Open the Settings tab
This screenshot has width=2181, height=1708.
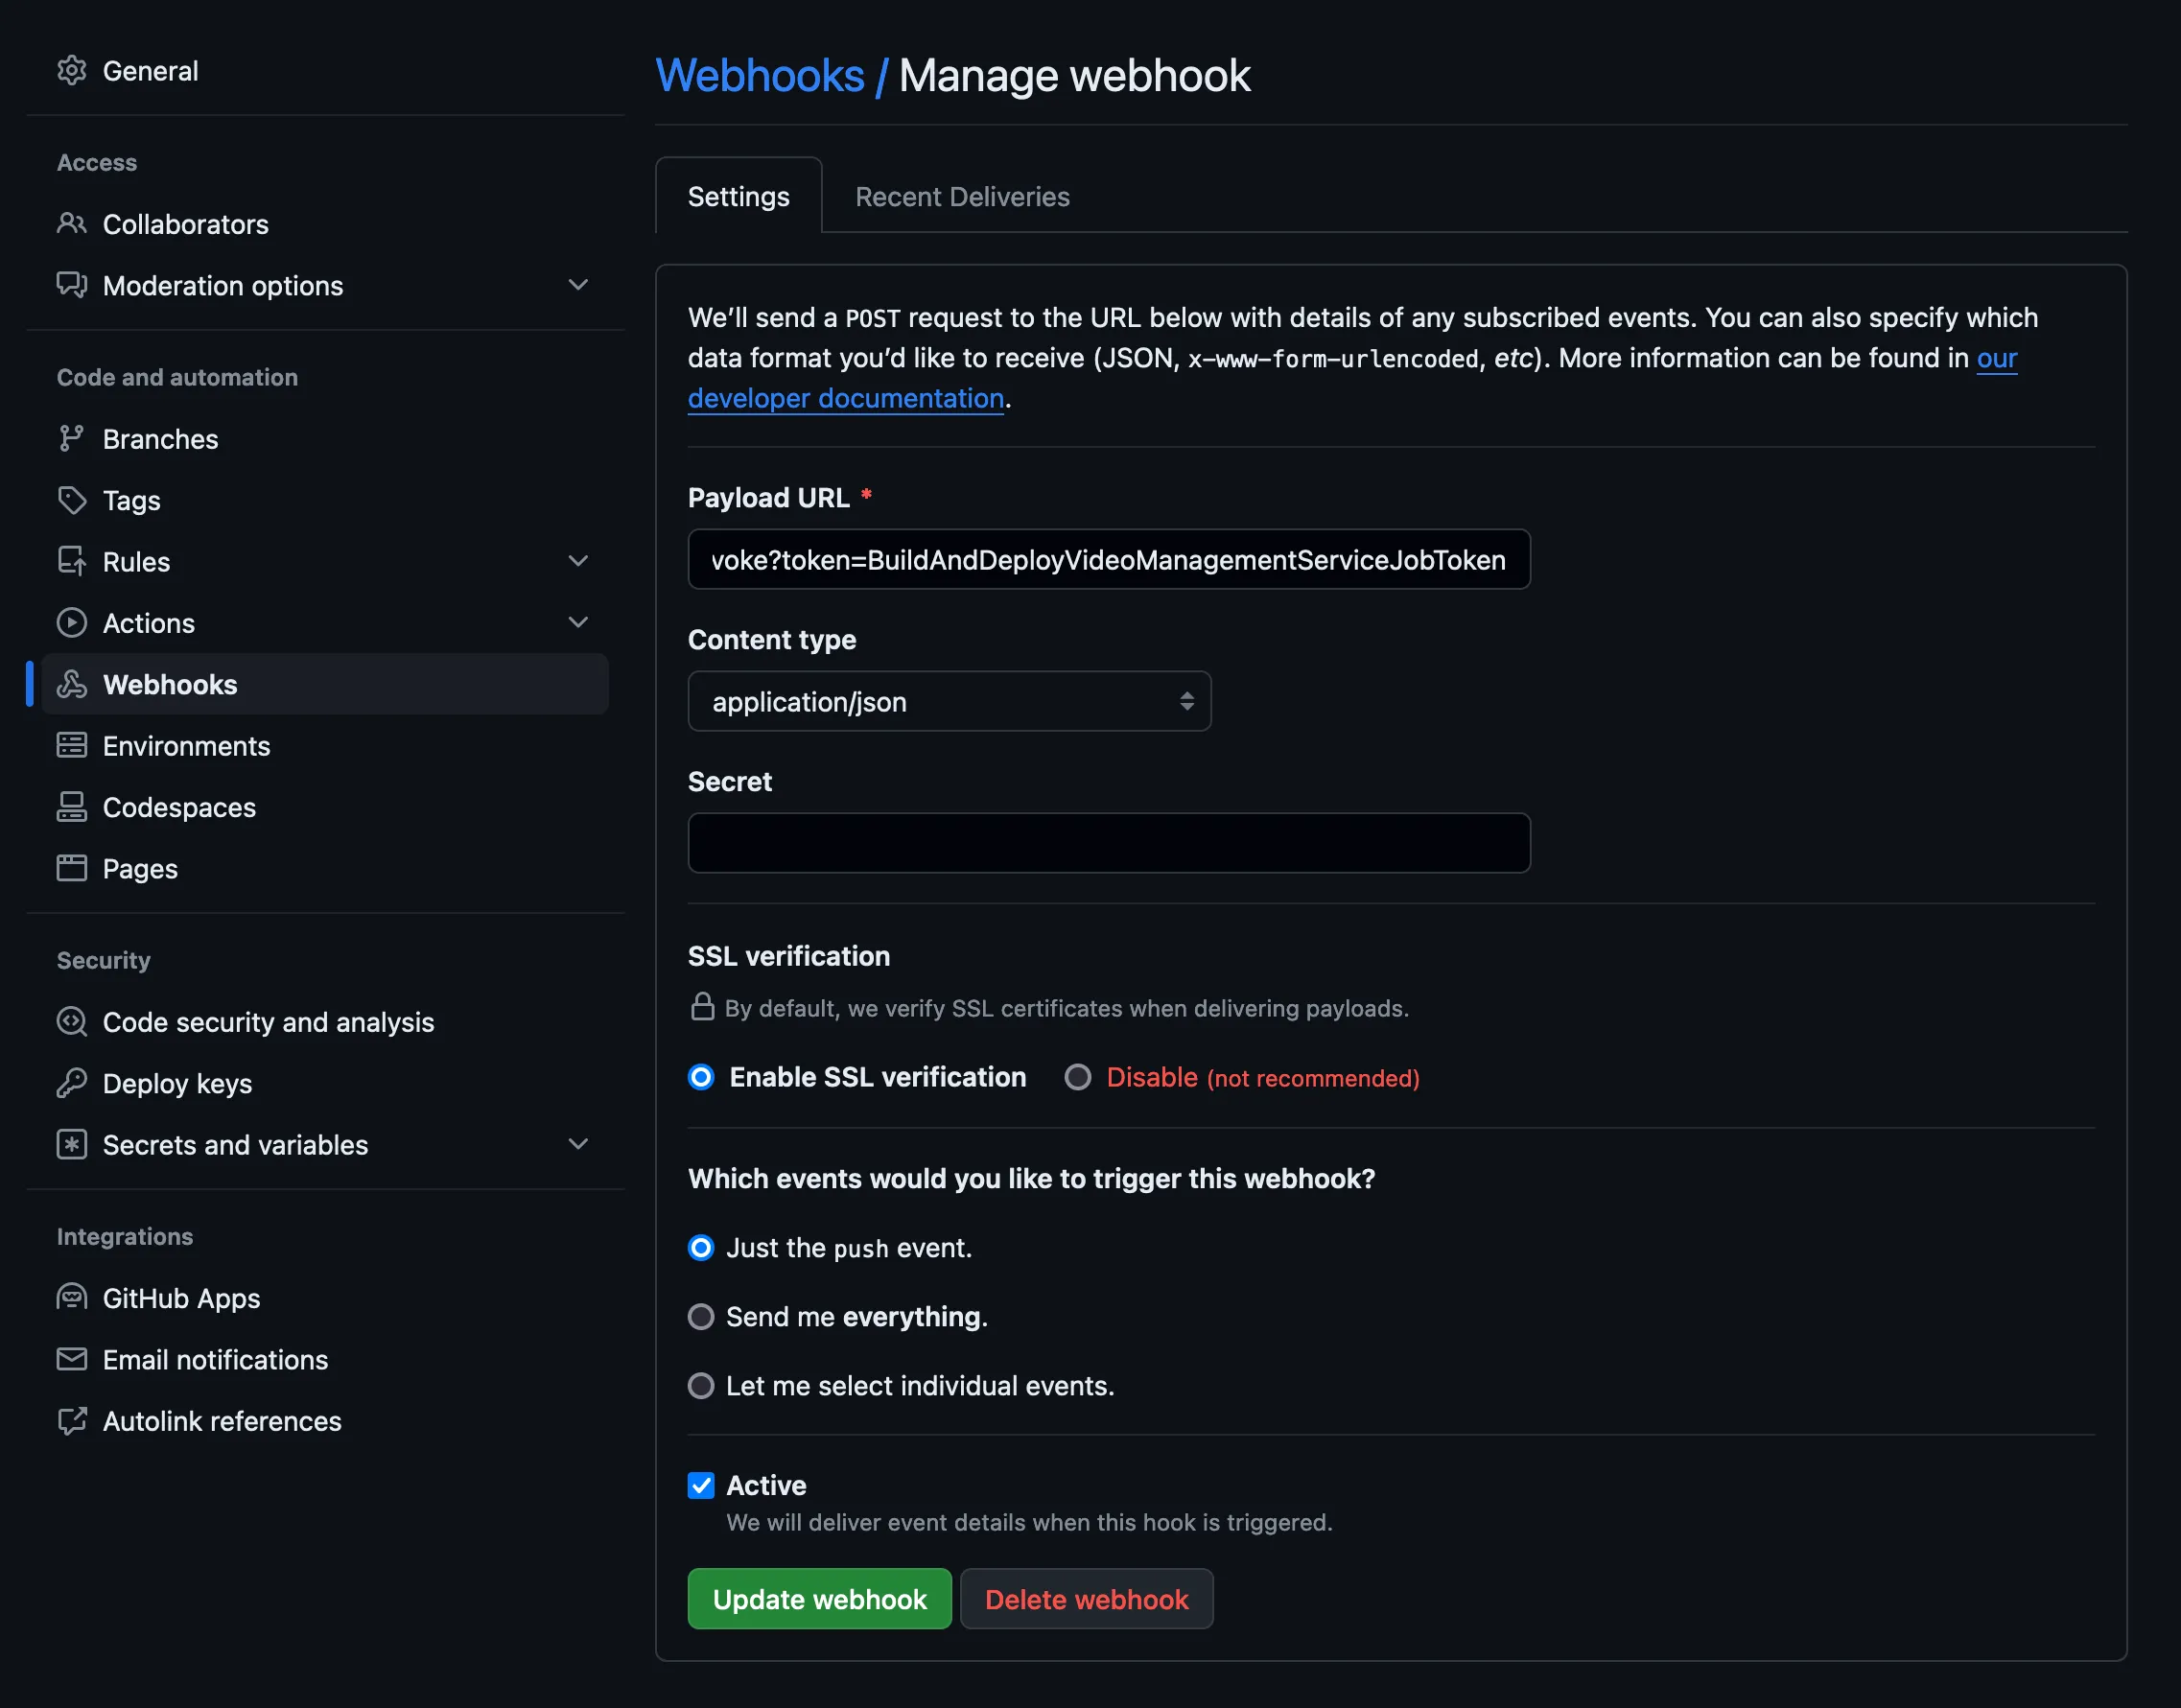(x=738, y=196)
